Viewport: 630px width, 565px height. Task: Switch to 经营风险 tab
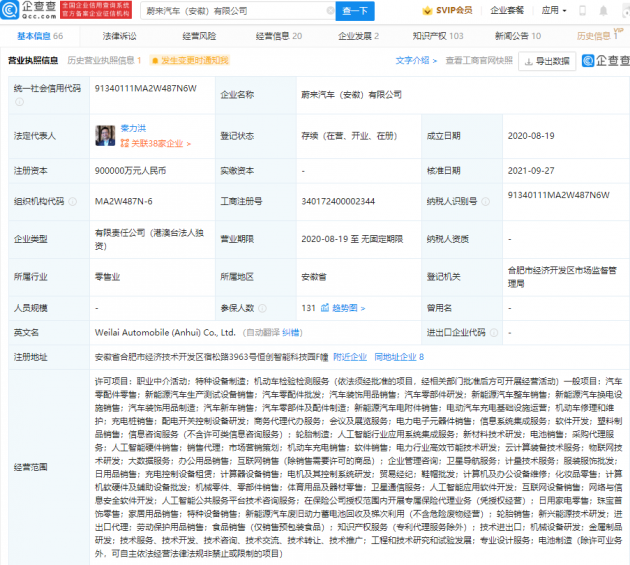pos(199,36)
